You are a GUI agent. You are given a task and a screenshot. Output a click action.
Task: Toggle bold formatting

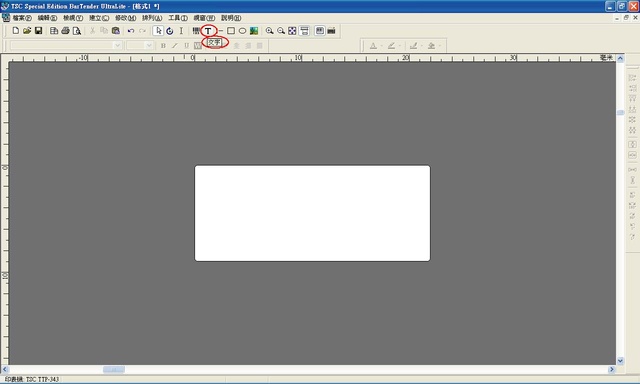[163, 45]
